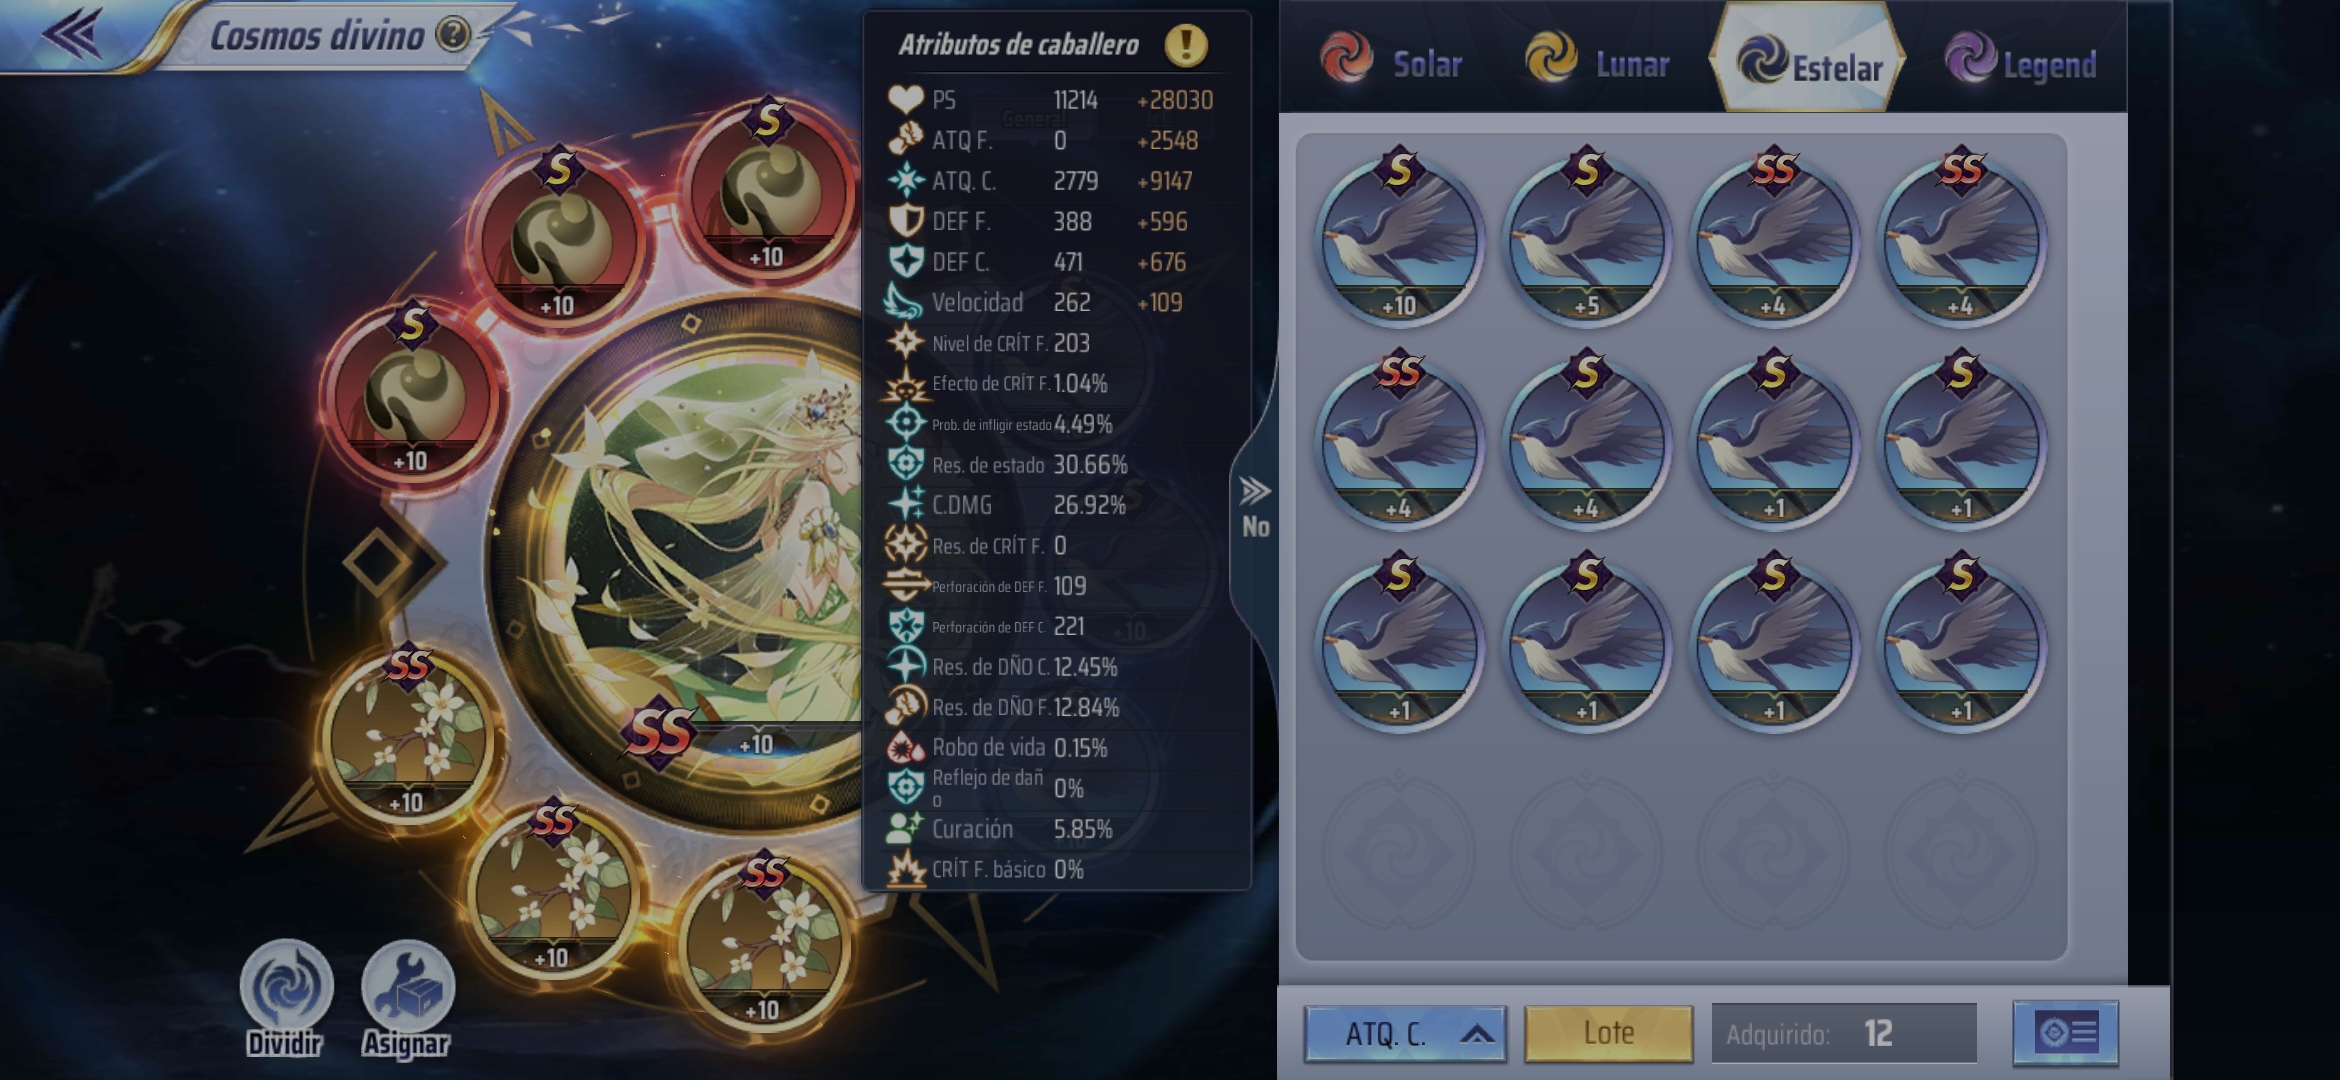
Task: Toggle the list view filter icon button
Action: tap(2065, 1032)
